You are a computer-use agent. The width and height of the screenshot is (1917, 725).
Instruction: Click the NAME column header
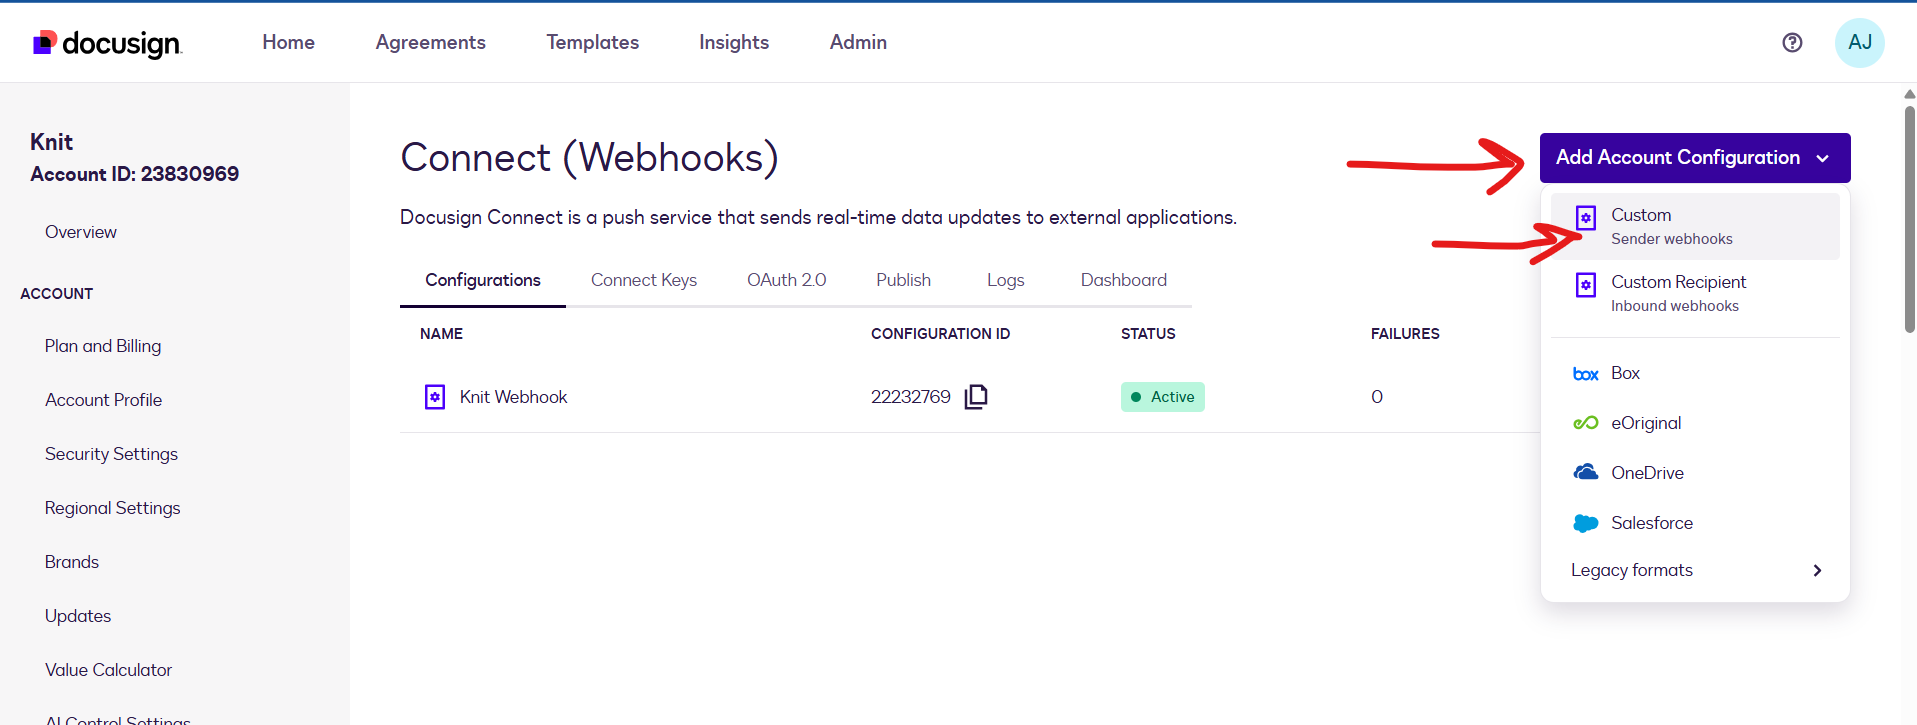[x=441, y=334]
